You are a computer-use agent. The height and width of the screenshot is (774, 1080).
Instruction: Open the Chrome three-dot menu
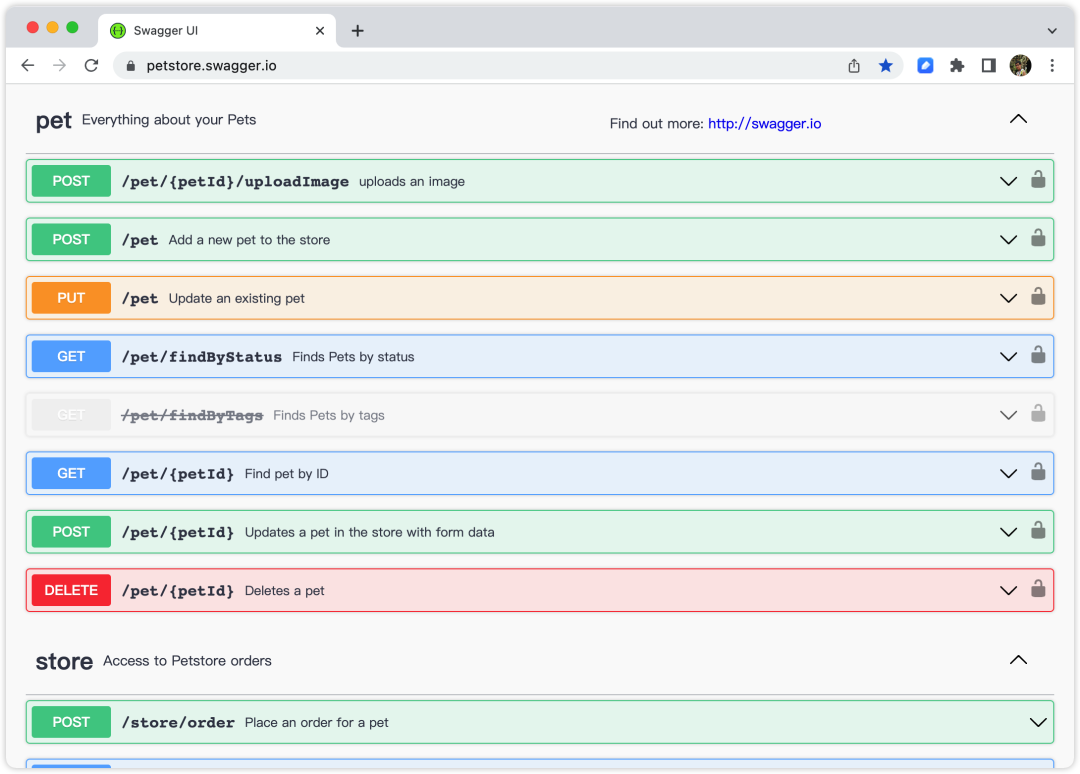click(1052, 65)
